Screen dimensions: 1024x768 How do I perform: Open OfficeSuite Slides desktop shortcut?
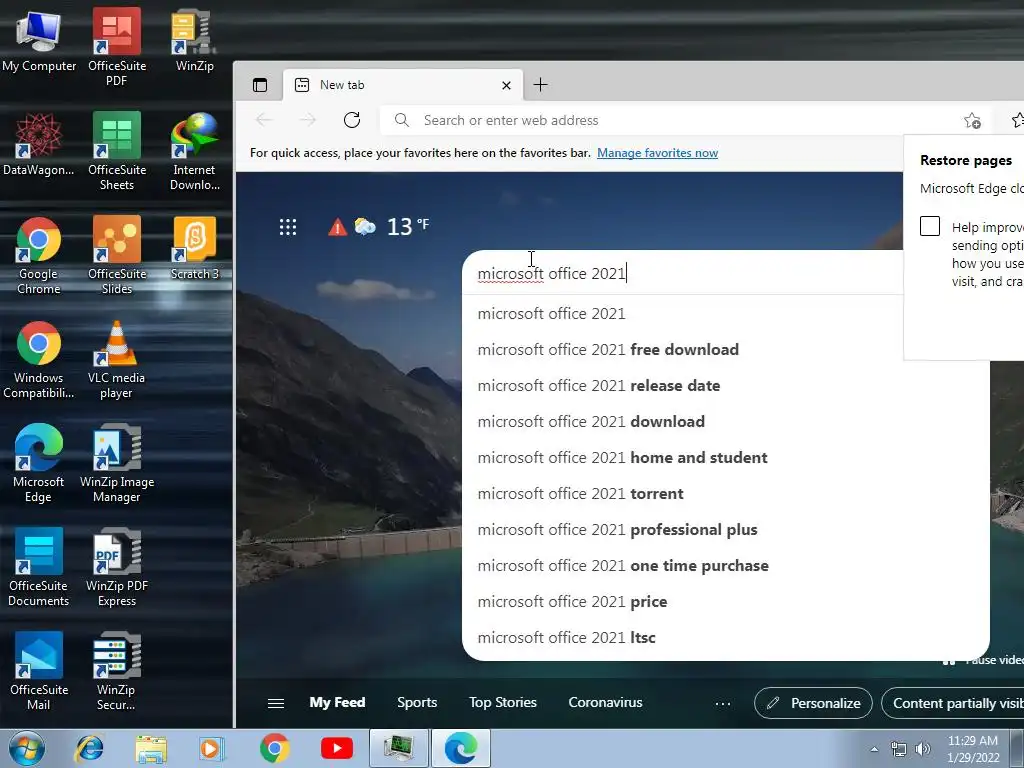click(x=117, y=255)
